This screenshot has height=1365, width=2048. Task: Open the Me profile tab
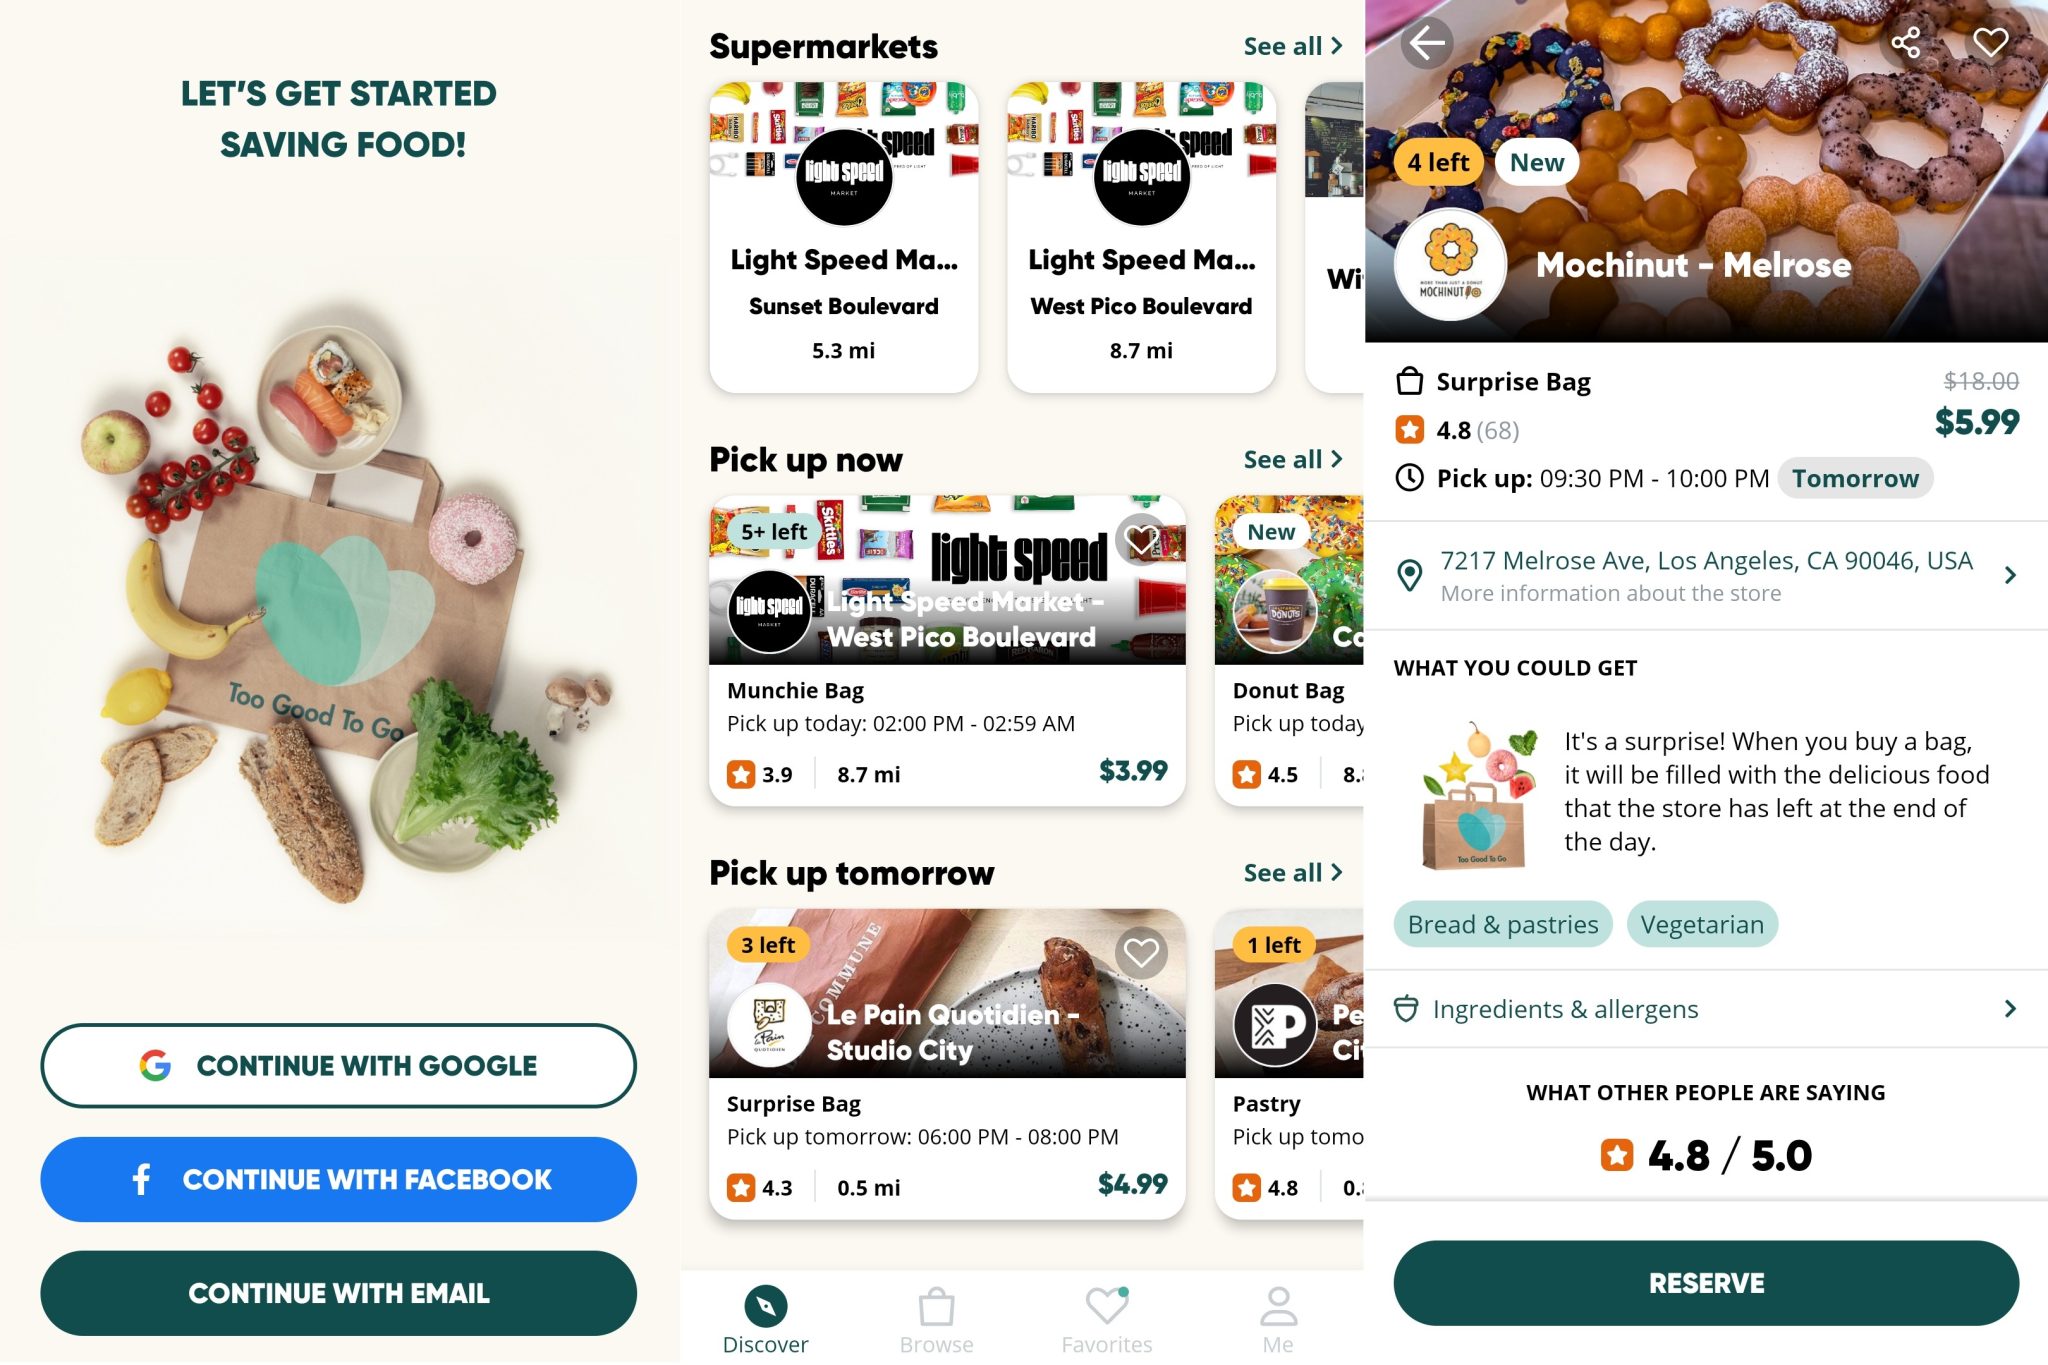[x=1278, y=1320]
